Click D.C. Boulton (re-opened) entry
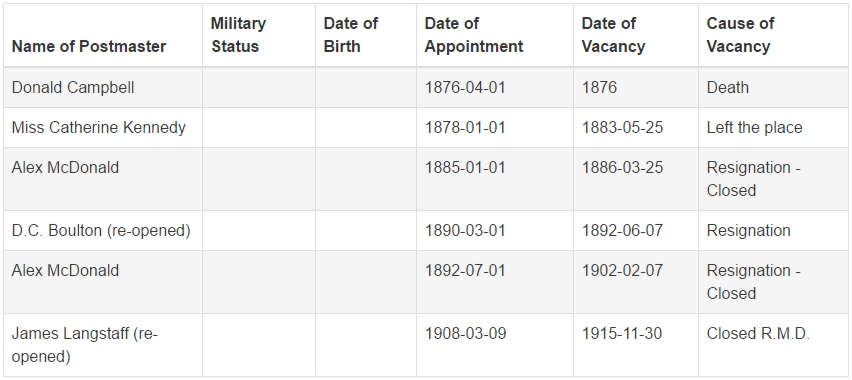 101,231
